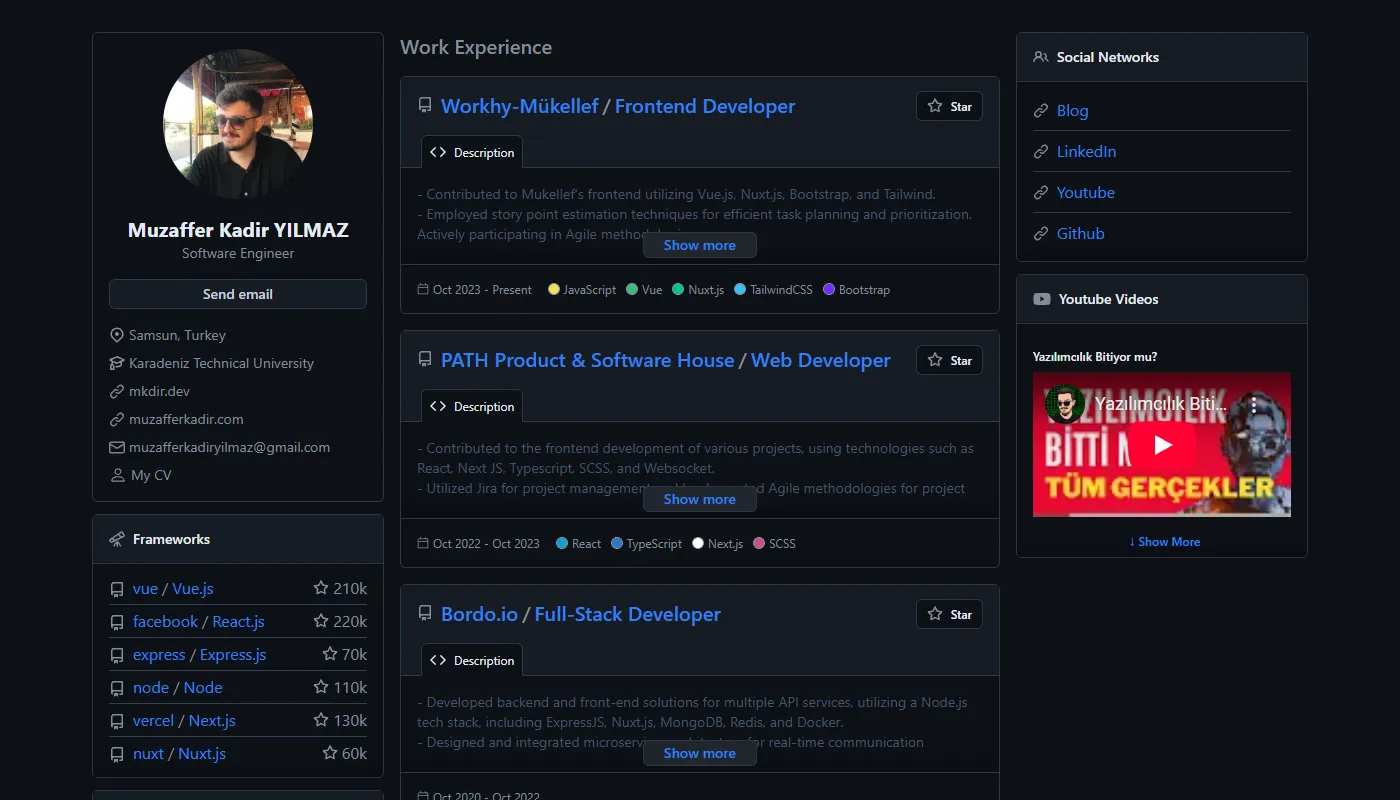Open the vue / Vue.js repository link
Screen dimensions: 1400x800
(x=173, y=589)
